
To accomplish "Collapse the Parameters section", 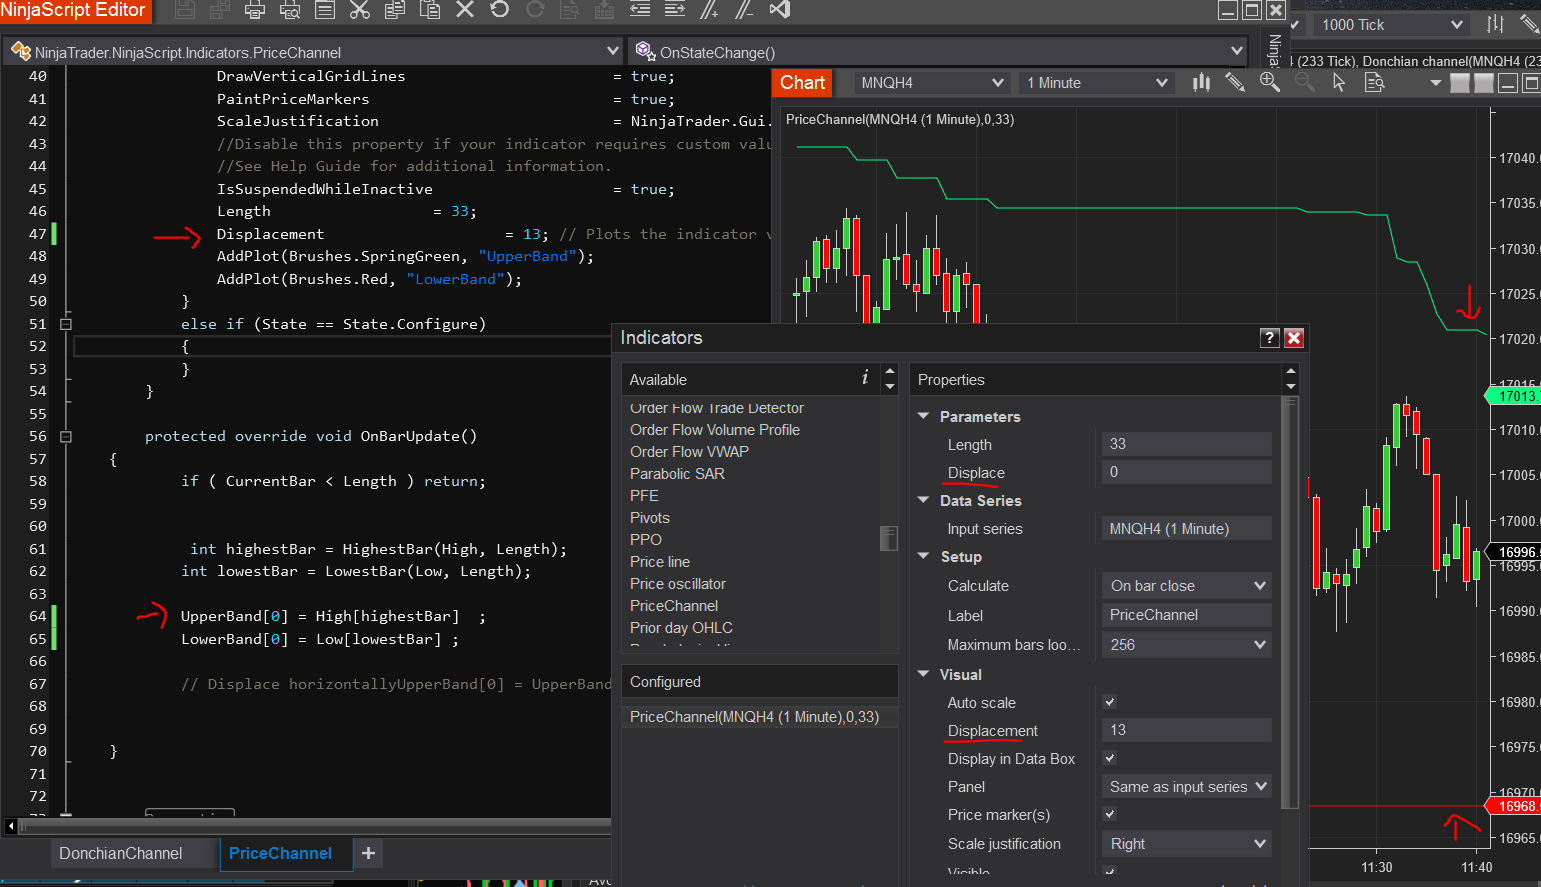I will [924, 416].
